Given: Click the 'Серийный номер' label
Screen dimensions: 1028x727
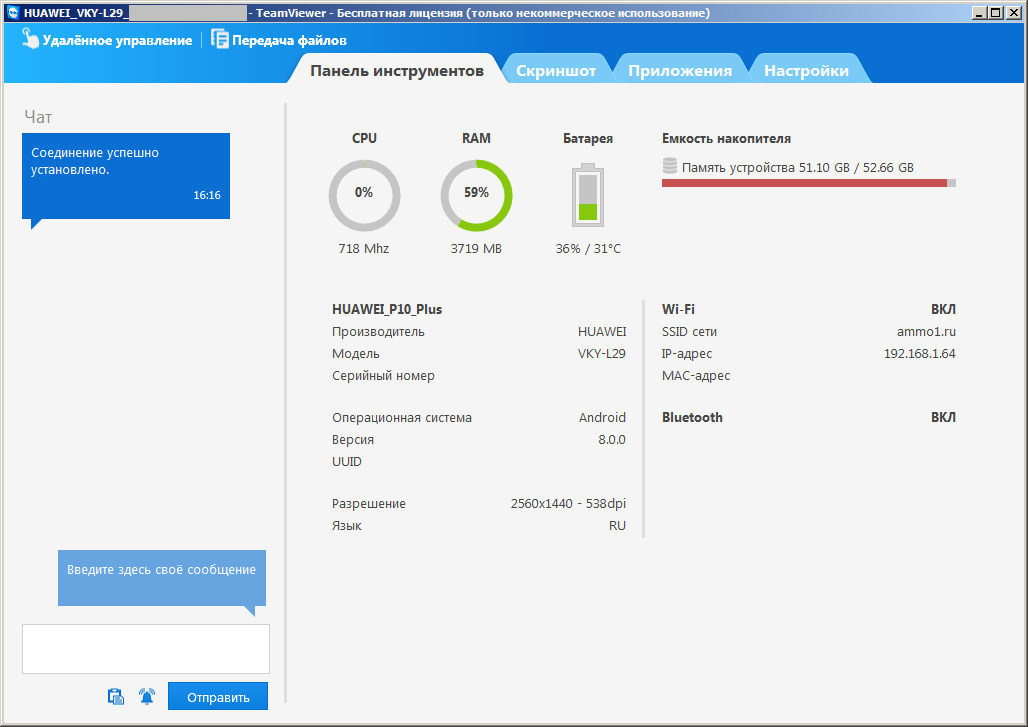Looking at the screenshot, I should click(x=383, y=376).
